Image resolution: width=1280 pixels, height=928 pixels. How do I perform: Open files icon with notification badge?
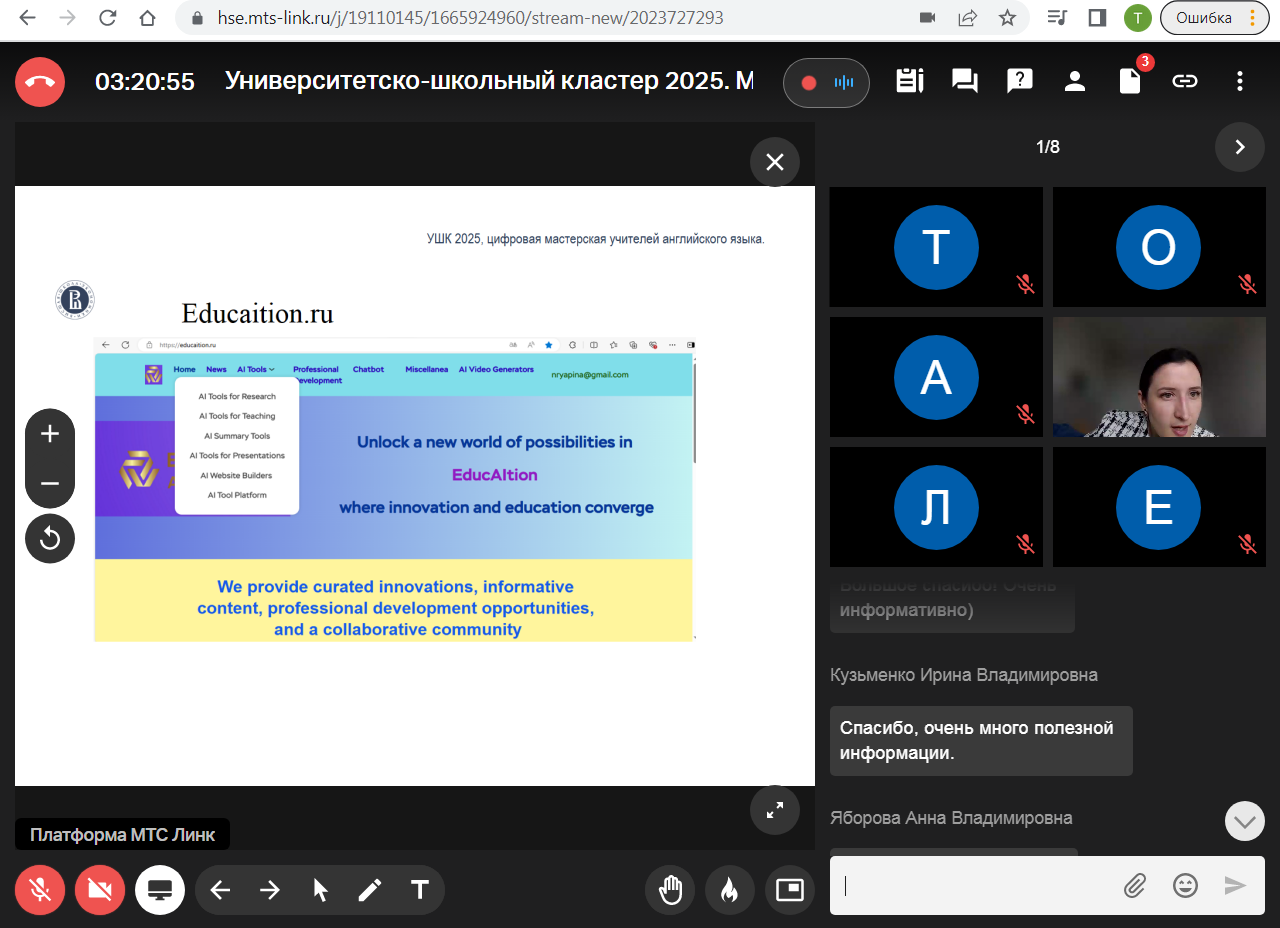pyautogui.click(x=1130, y=82)
